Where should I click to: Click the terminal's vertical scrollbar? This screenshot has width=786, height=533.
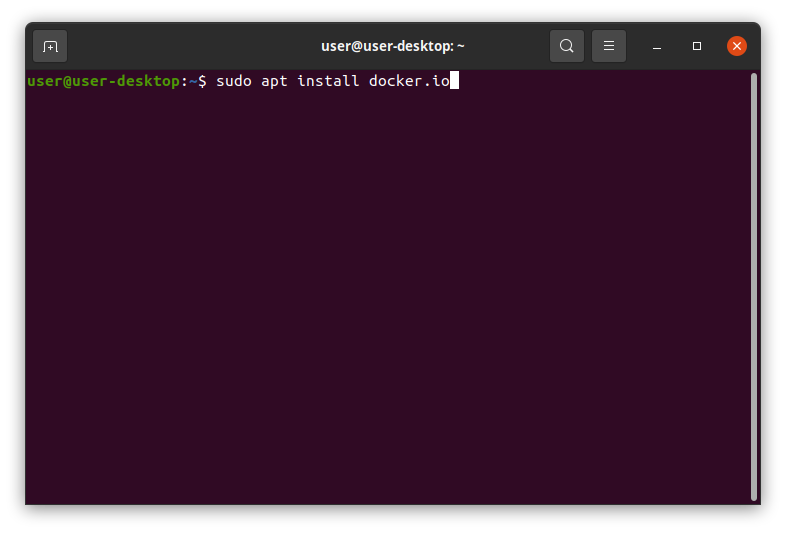[x=753, y=286]
